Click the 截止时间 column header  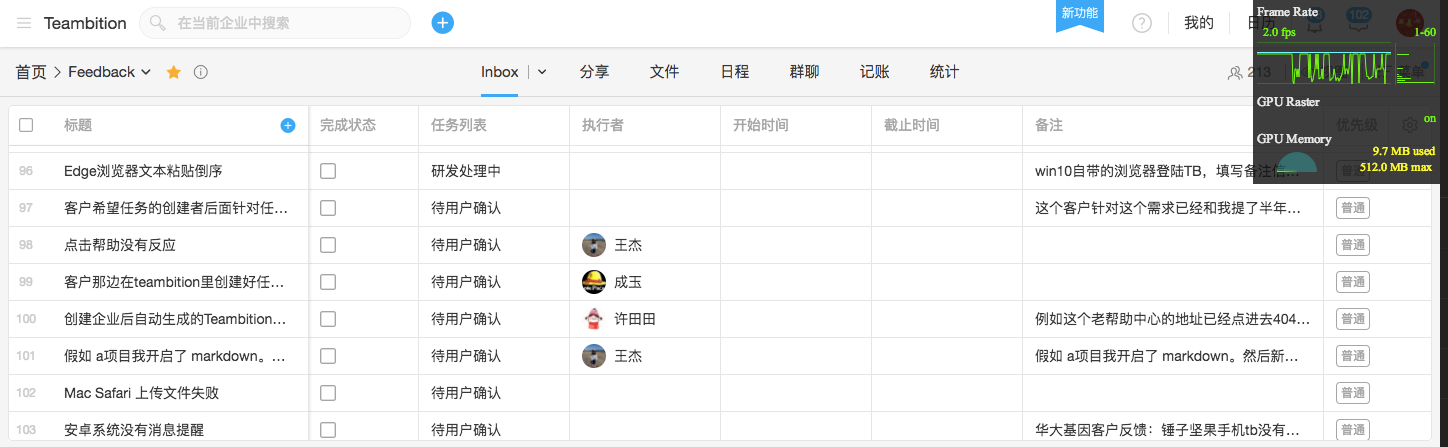click(x=912, y=125)
